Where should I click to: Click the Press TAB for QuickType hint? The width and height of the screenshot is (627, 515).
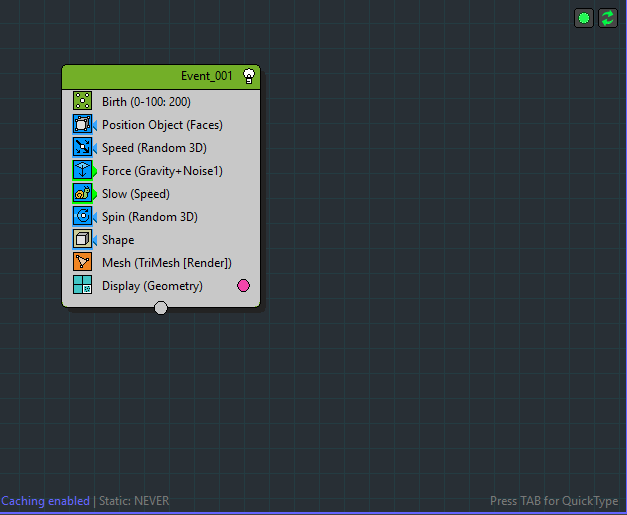(x=553, y=501)
